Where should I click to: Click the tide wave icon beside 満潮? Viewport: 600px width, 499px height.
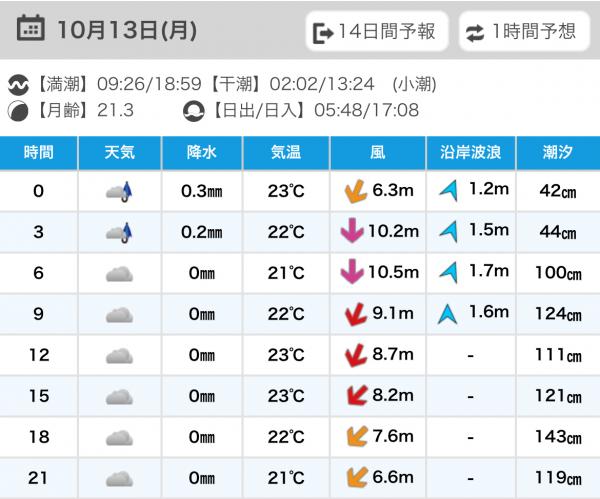(18, 84)
